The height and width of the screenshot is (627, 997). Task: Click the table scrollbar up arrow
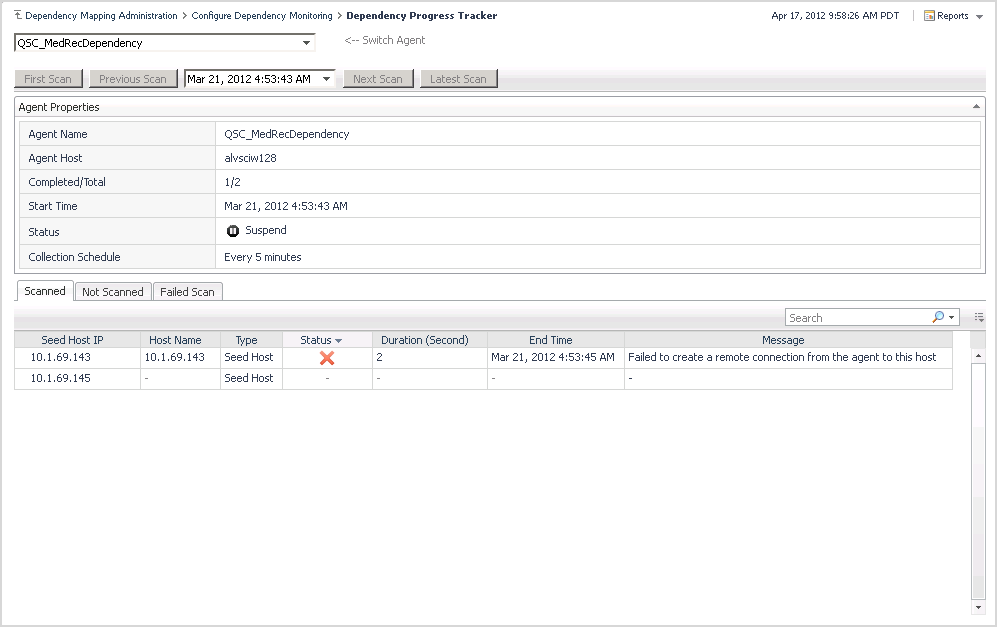(978, 355)
